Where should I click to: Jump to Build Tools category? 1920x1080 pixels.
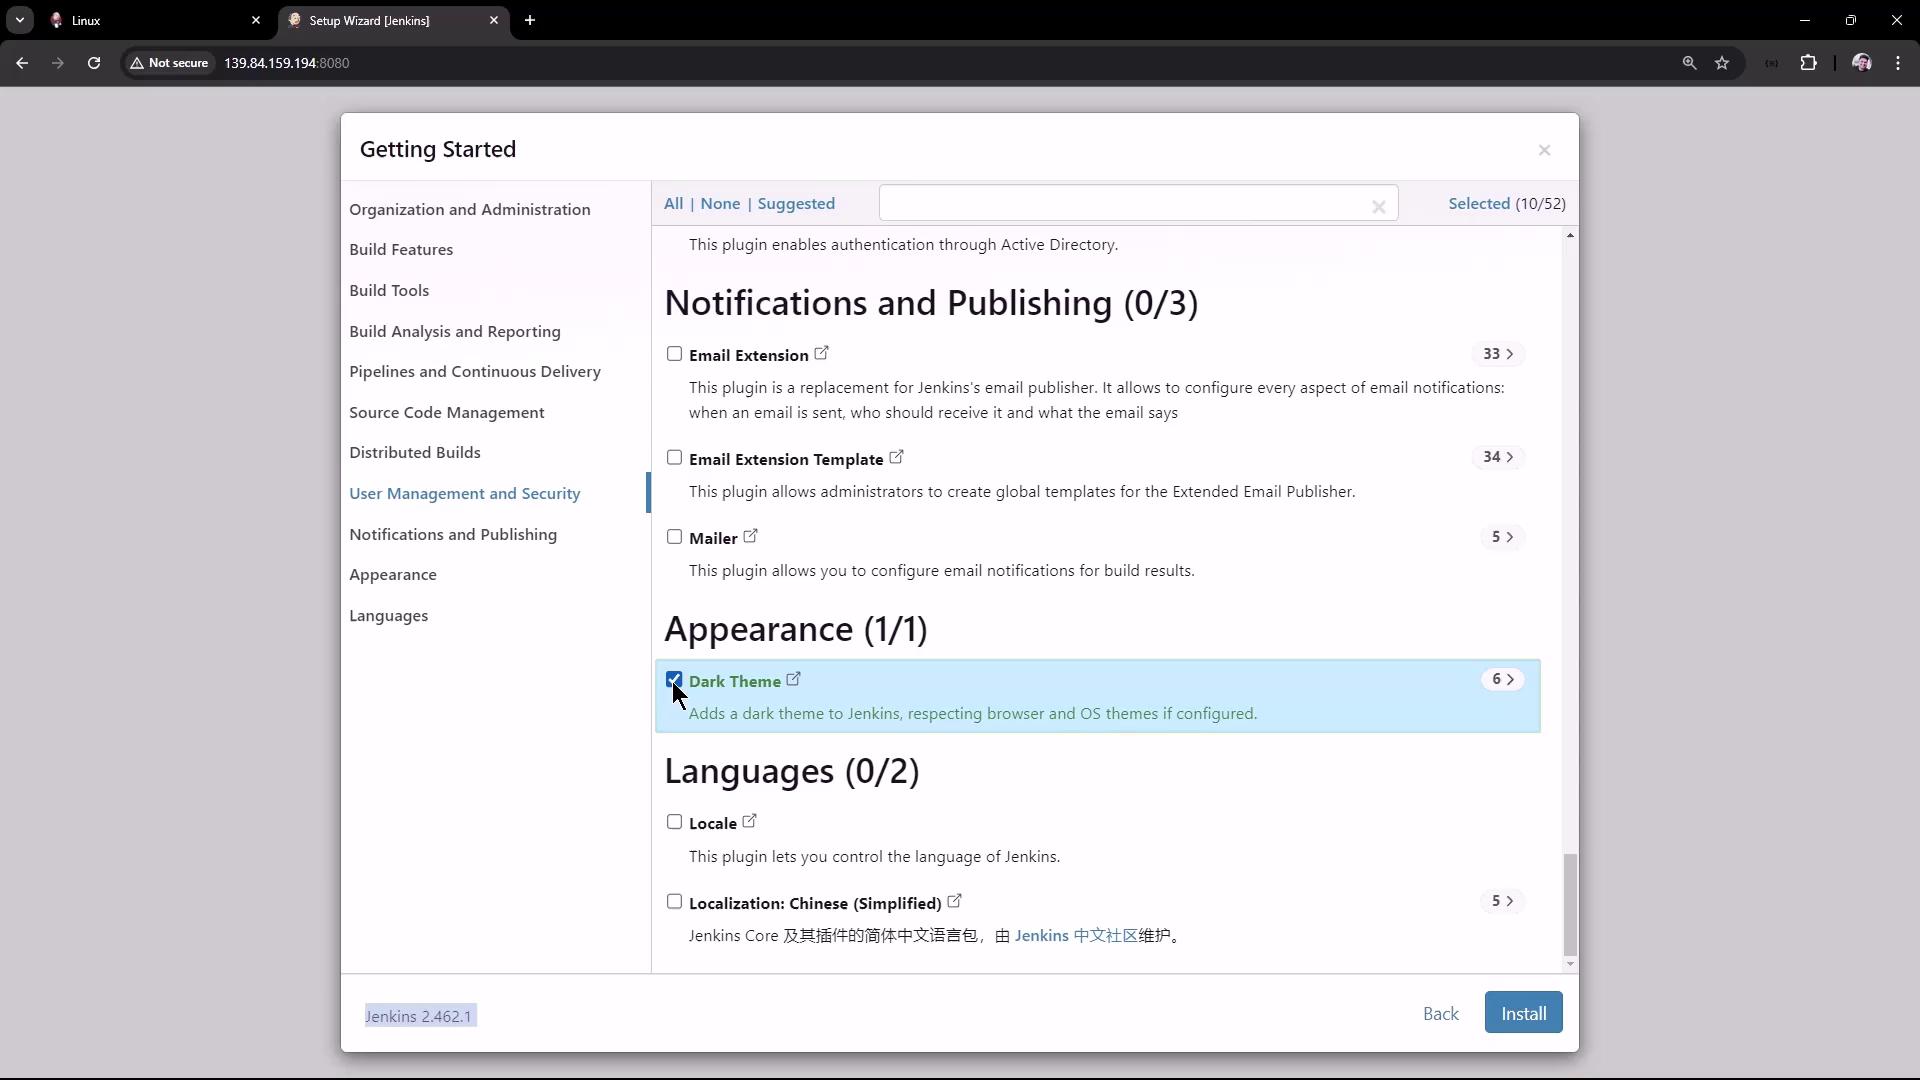click(x=389, y=291)
